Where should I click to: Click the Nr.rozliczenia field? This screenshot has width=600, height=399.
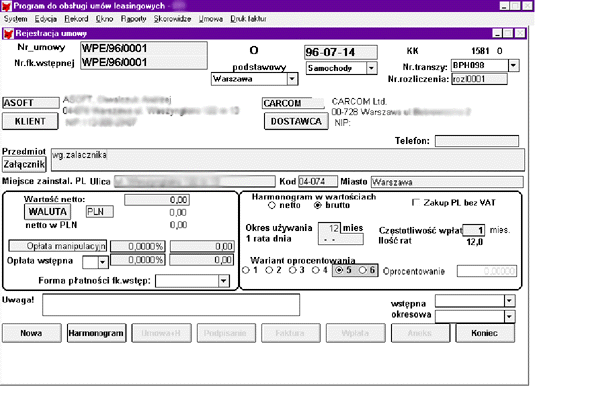[479, 79]
